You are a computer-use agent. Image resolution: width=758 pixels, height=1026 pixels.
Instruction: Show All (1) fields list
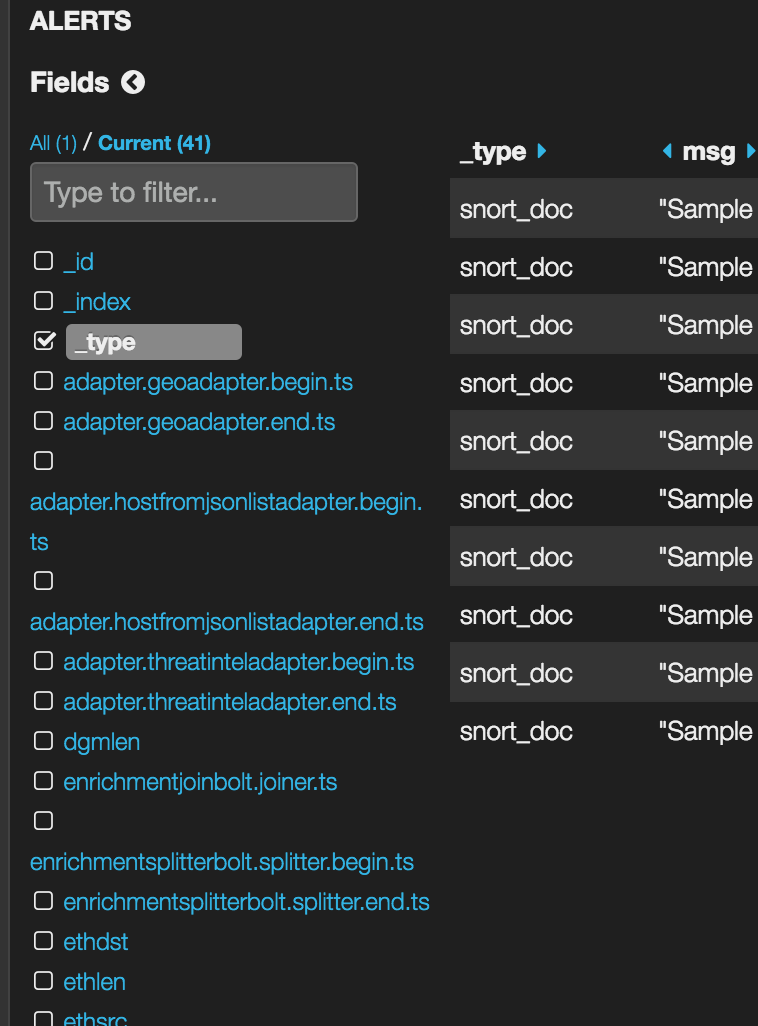pos(53,143)
